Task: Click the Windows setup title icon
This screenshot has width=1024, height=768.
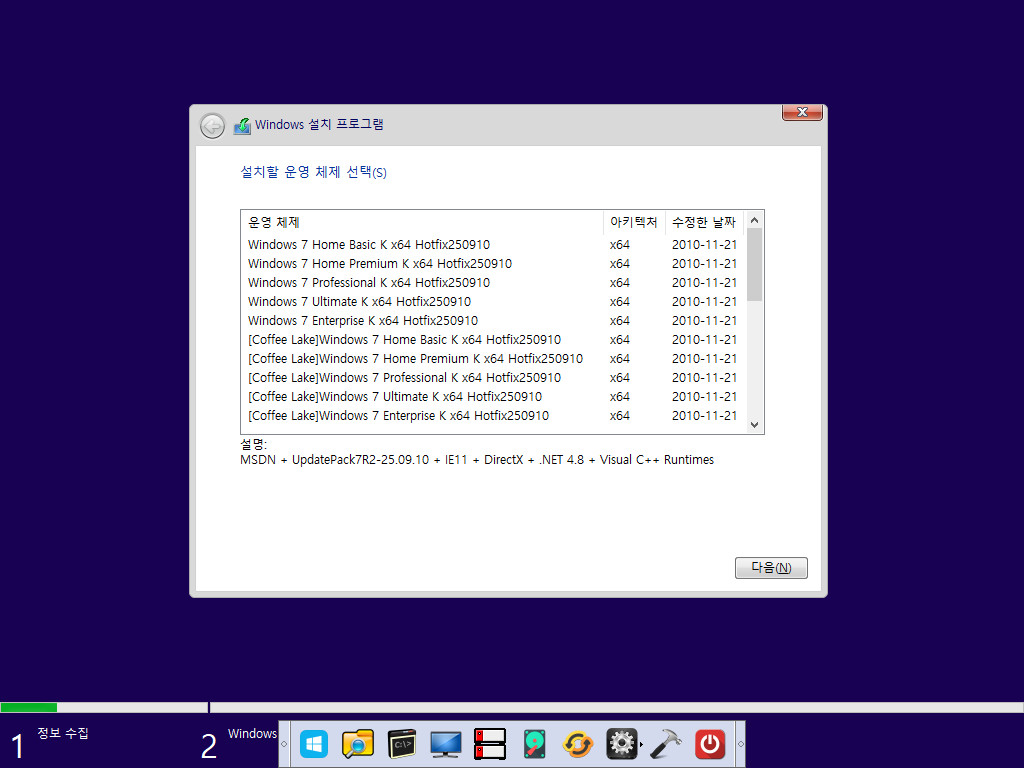Action: click(x=242, y=125)
